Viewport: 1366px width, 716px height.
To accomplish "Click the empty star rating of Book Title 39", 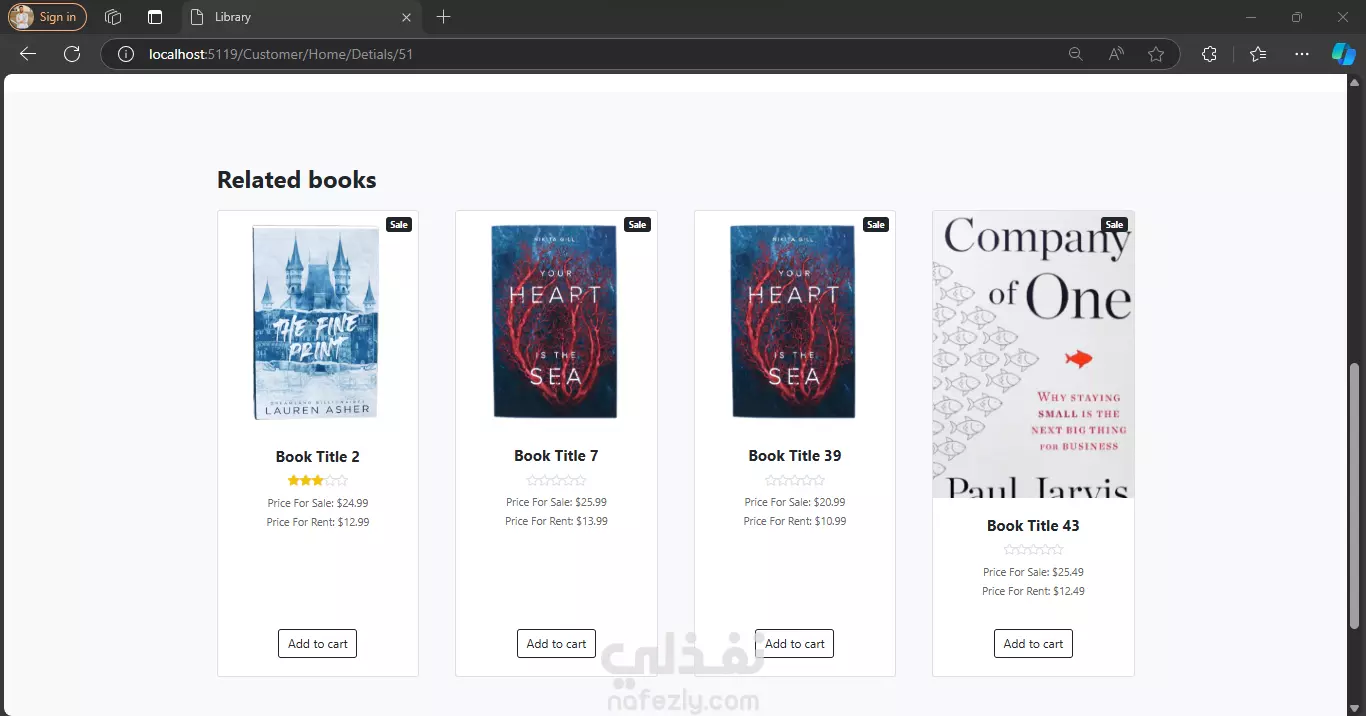I will 795,480.
